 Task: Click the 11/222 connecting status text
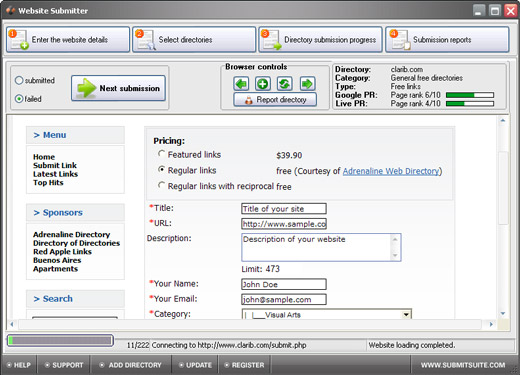coord(216,345)
